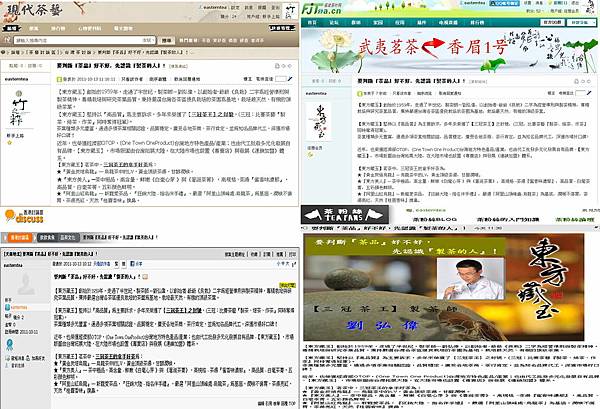Click the yellow star rank icon under 現代茶藝 poster avatar
Screen dimensions: 600x409
coord(10,143)
